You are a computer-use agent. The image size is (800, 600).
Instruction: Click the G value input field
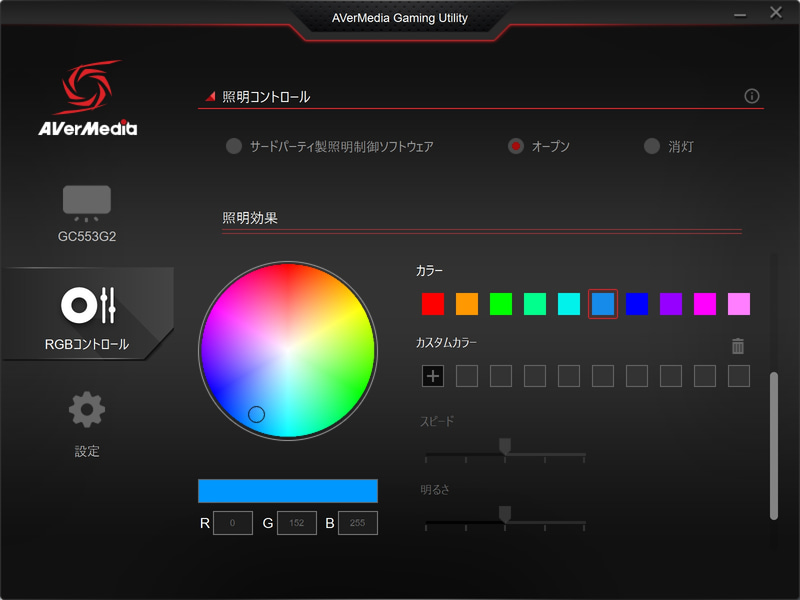(297, 522)
